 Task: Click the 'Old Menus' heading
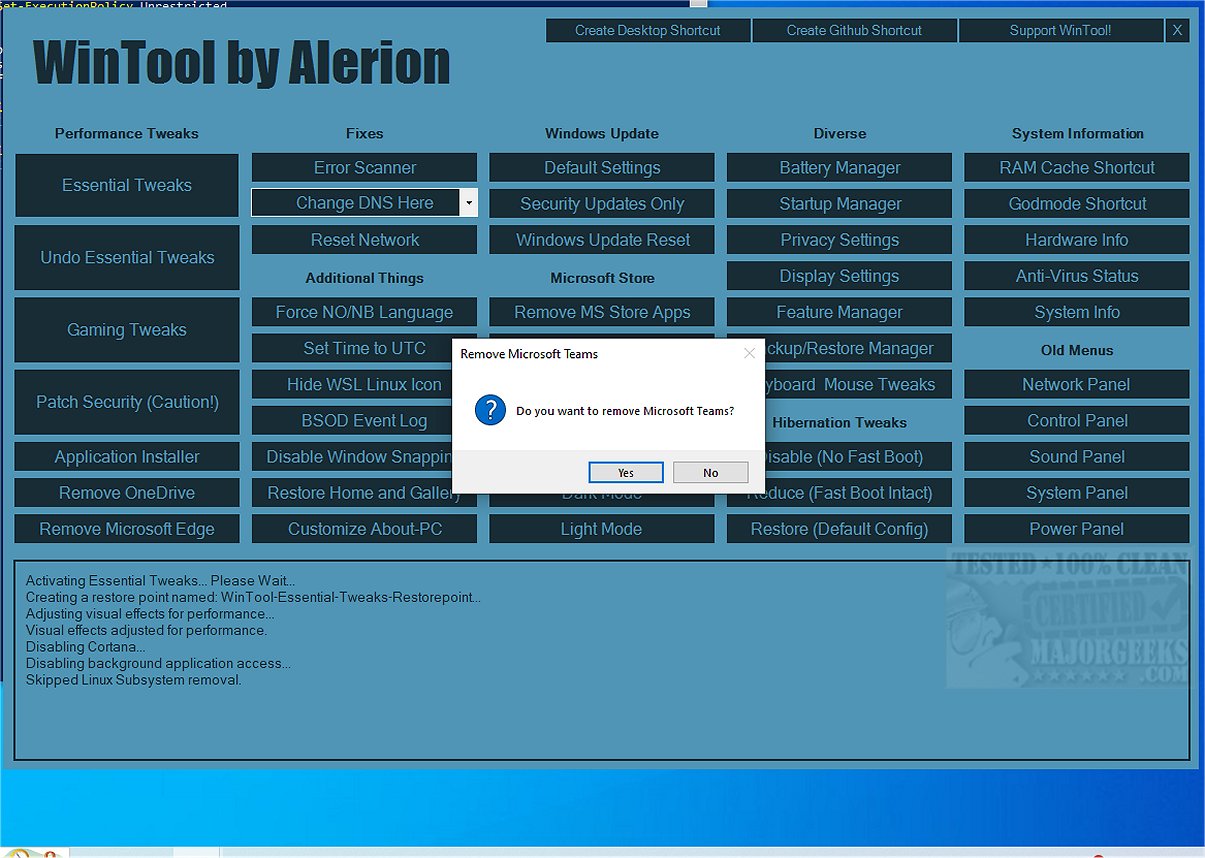pos(1077,350)
